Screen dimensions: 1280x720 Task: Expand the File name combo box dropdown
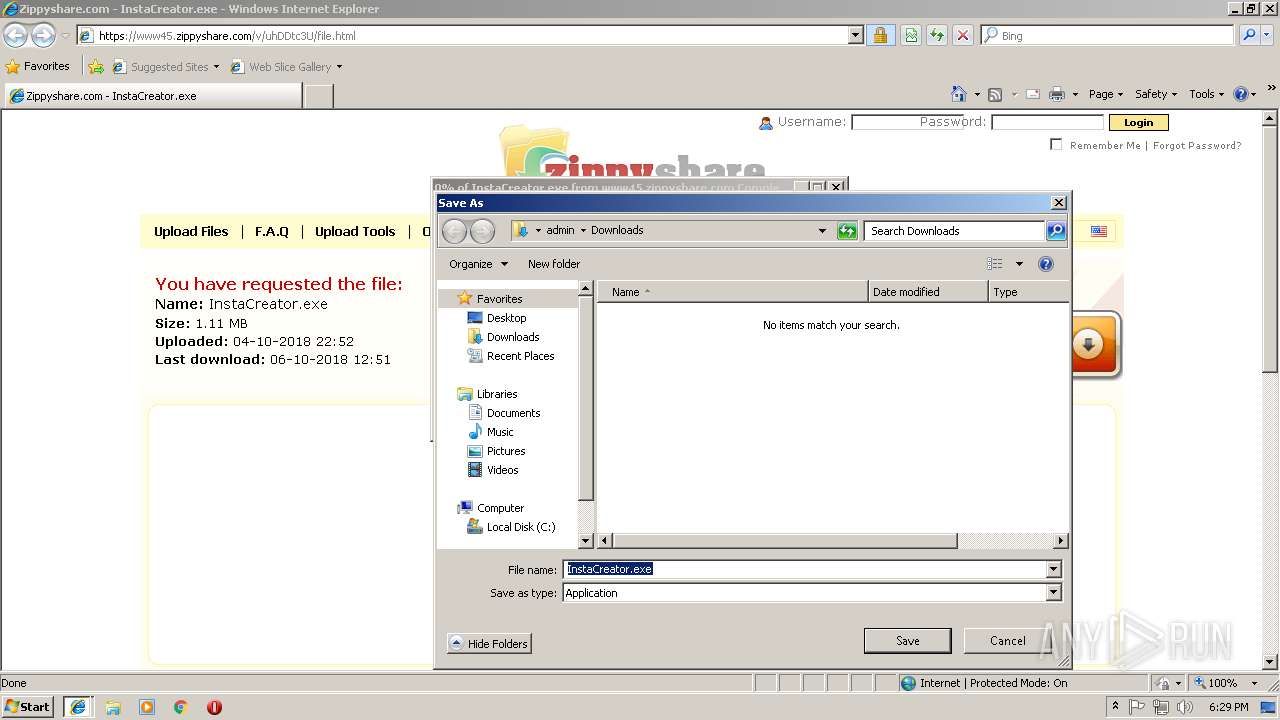pyautogui.click(x=1053, y=569)
